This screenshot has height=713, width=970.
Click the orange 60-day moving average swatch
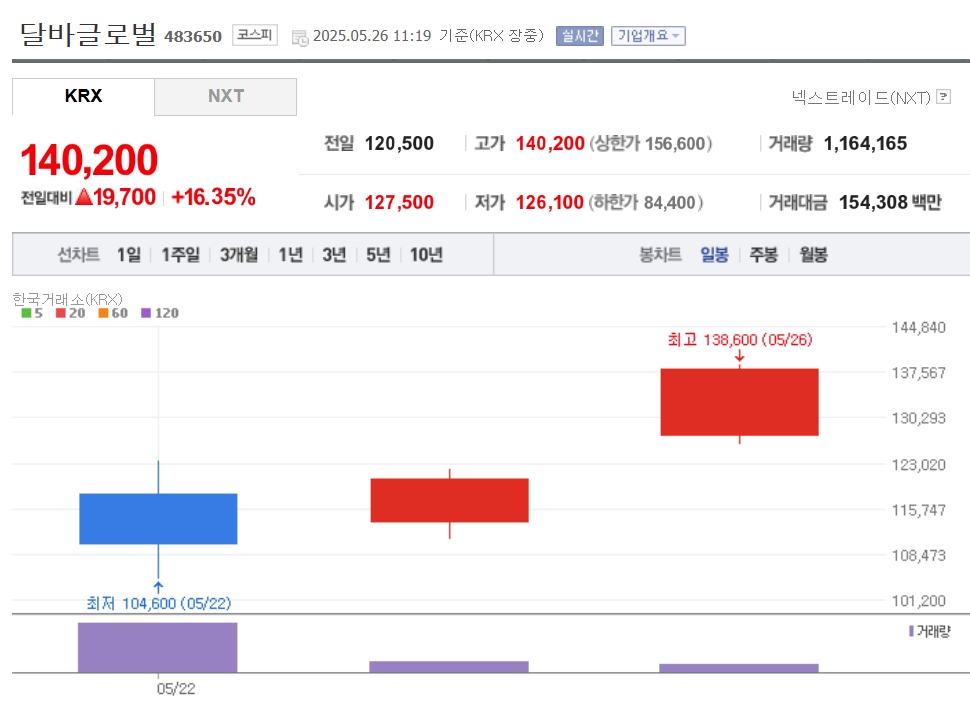tap(103, 313)
